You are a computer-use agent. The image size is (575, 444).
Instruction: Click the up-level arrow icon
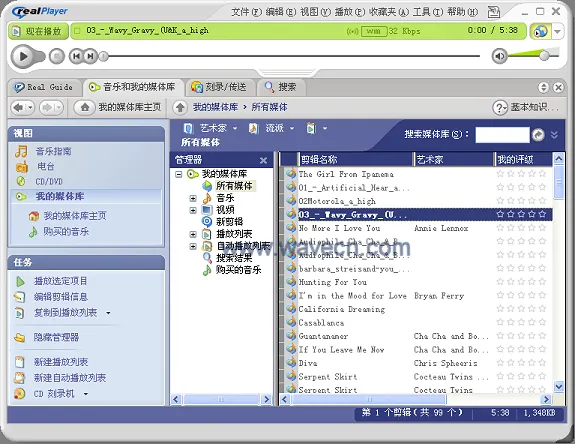(180, 107)
